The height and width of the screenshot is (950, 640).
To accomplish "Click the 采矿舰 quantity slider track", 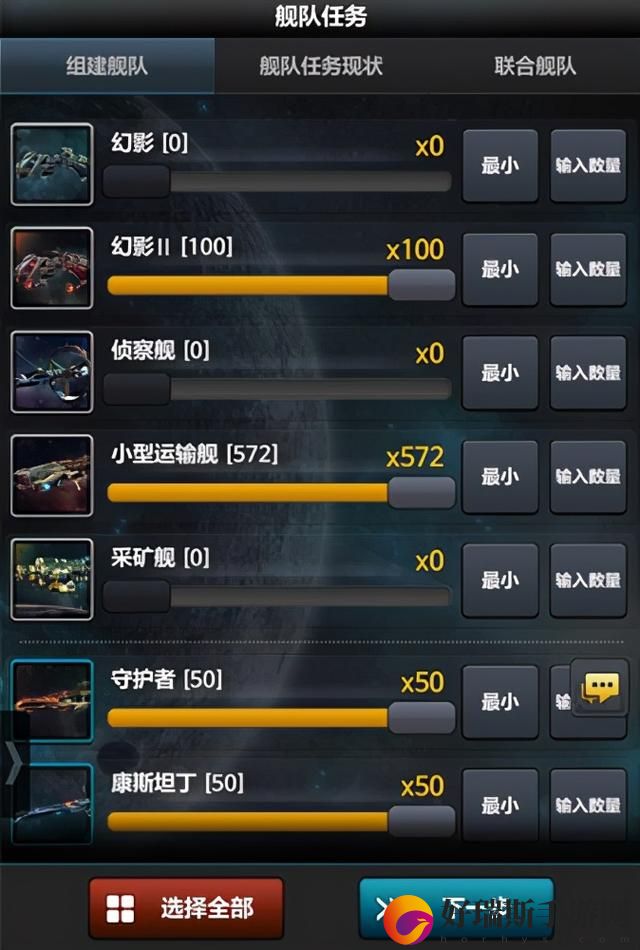I will pyautogui.click(x=278, y=596).
